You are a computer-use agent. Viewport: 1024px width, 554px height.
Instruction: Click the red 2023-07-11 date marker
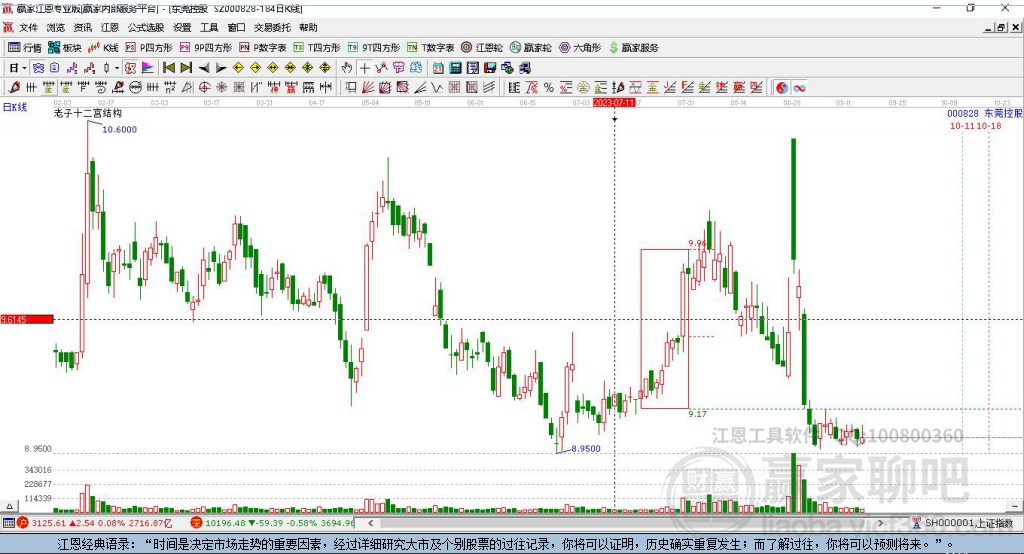pyautogui.click(x=614, y=103)
